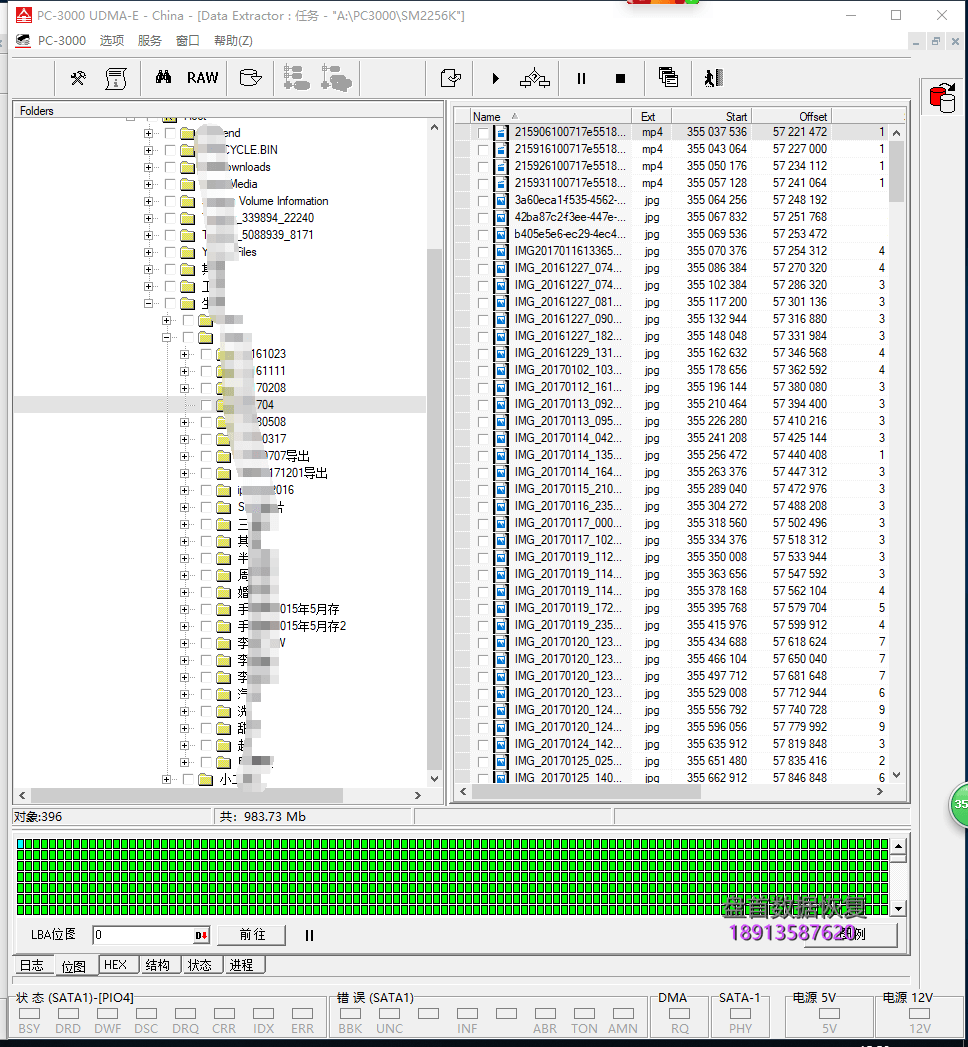The height and width of the screenshot is (1047, 968).
Task: Click the tree-with-disks toolbar icon
Action: point(336,77)
